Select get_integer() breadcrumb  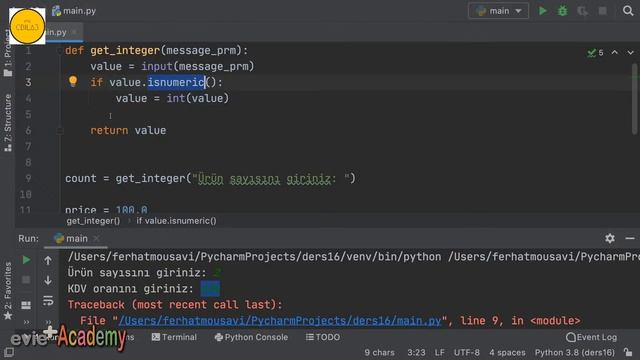tap(93, 221)
